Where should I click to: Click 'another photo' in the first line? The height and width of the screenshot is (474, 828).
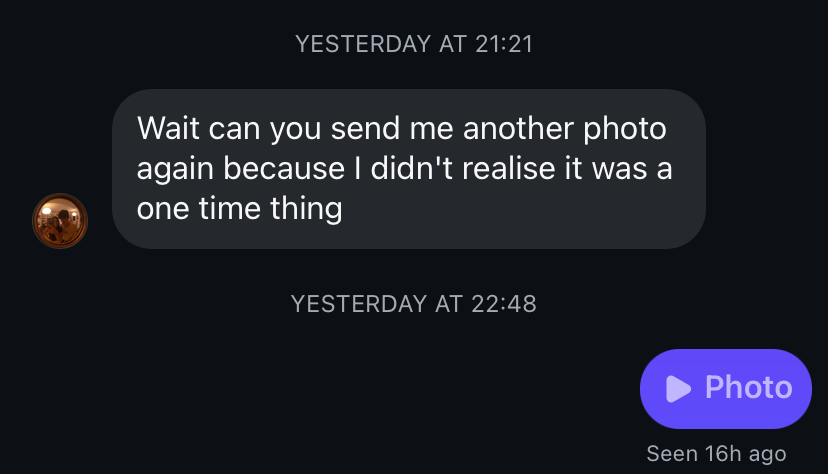(x=564, y=129)
